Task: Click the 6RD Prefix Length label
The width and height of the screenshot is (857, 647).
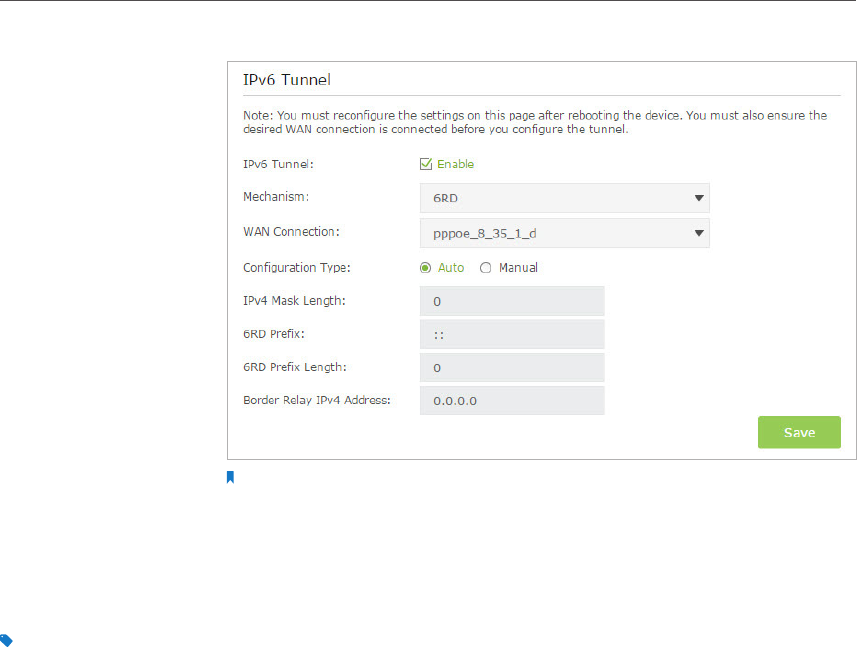Action: (297, 367)
